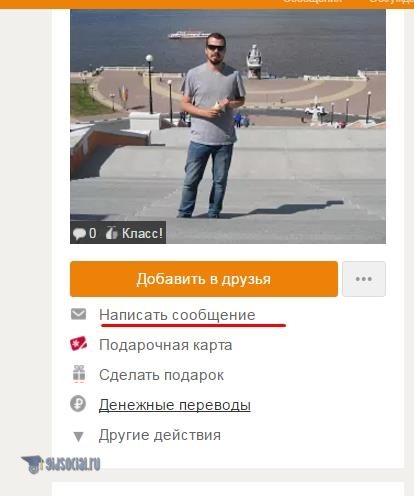Open Подарочная карта link
The width and height of the screenshot is (414, 496).
165,345
